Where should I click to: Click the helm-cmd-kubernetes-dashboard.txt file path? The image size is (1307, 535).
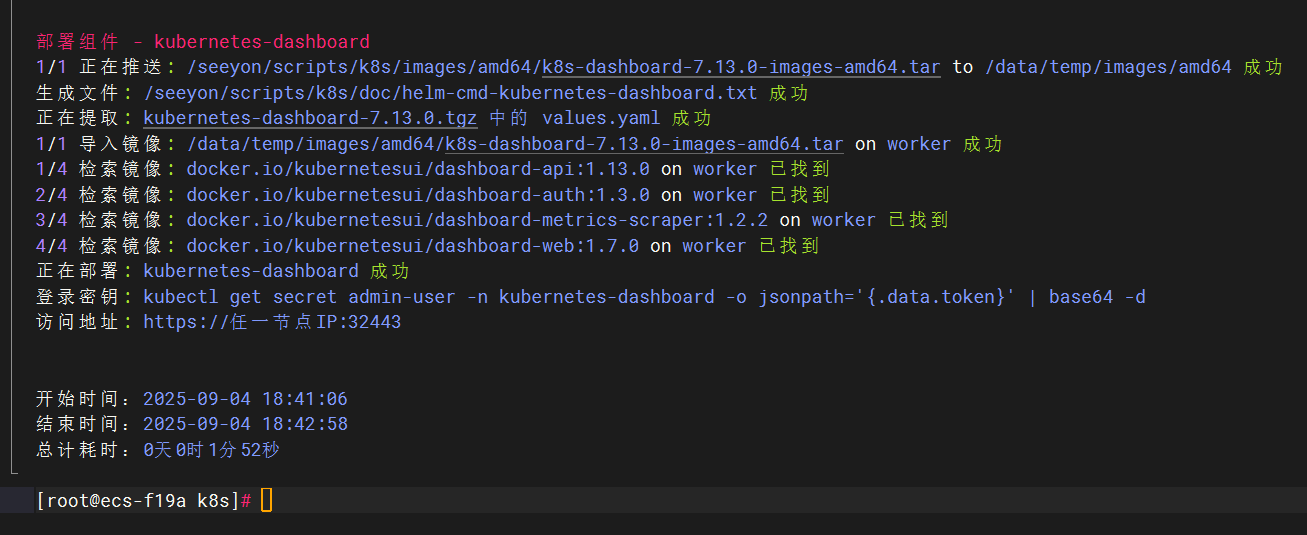[x=450, y=93]
